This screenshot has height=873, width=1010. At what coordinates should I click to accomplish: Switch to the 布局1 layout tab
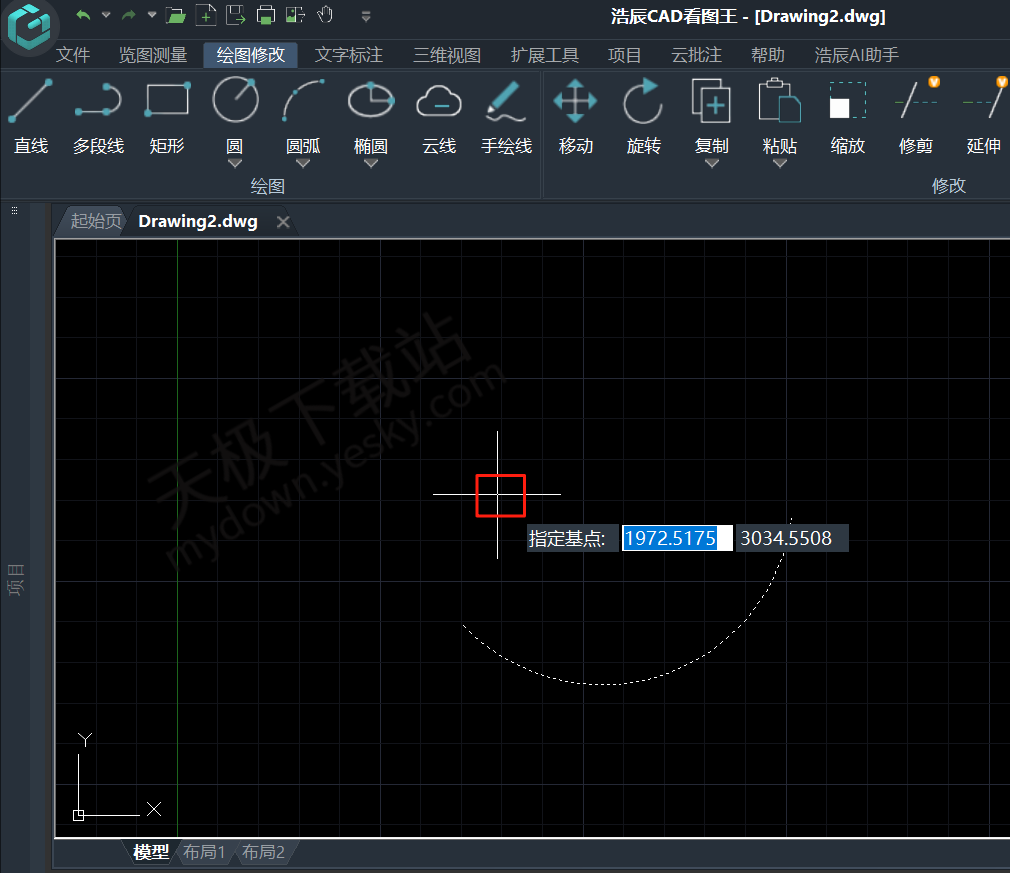204,852
